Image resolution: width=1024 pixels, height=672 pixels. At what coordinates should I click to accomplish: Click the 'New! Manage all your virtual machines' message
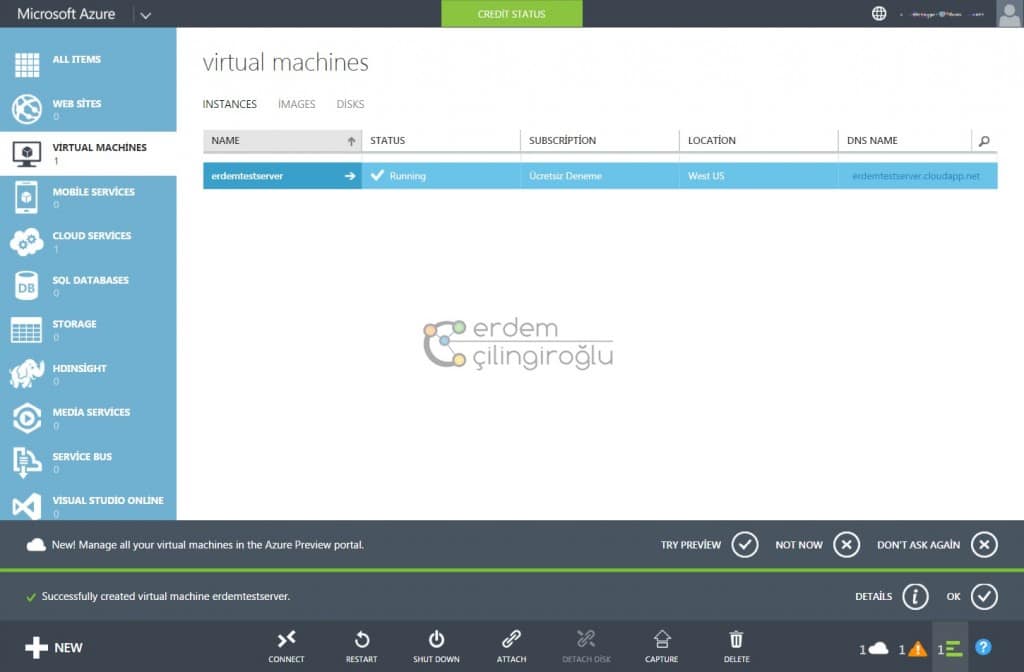coord(208,545)
